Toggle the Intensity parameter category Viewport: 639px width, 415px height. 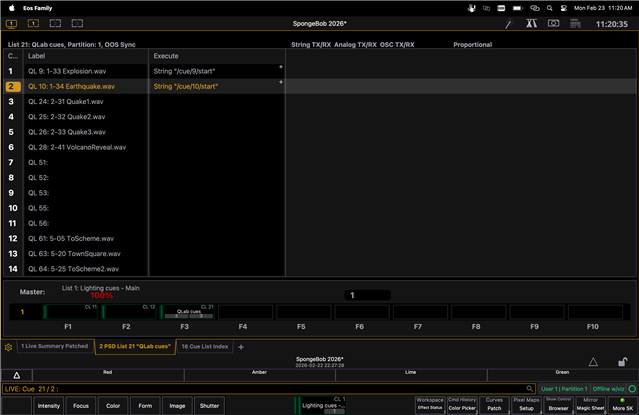pos(49,405)
